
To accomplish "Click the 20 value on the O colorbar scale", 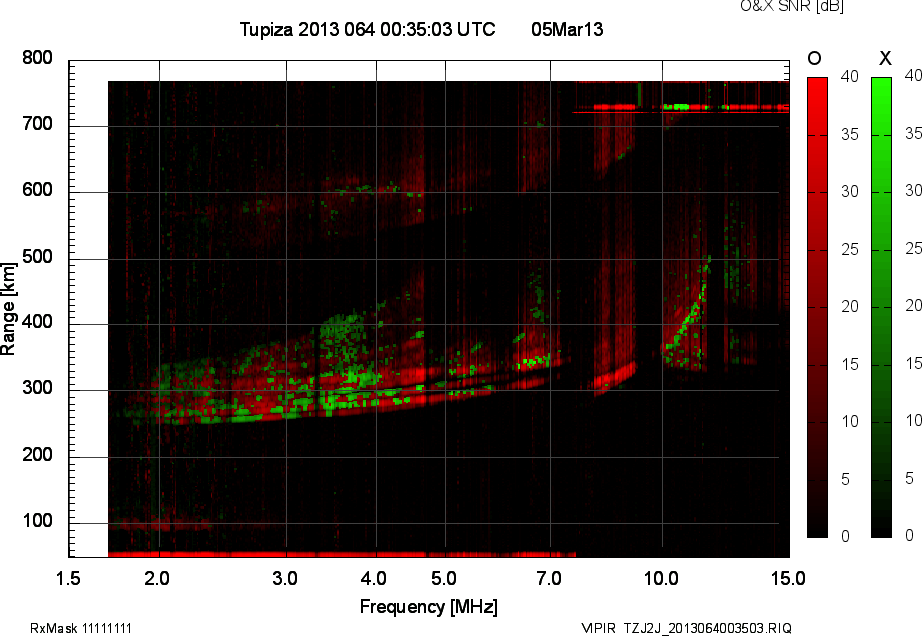I will coord(850,306).
